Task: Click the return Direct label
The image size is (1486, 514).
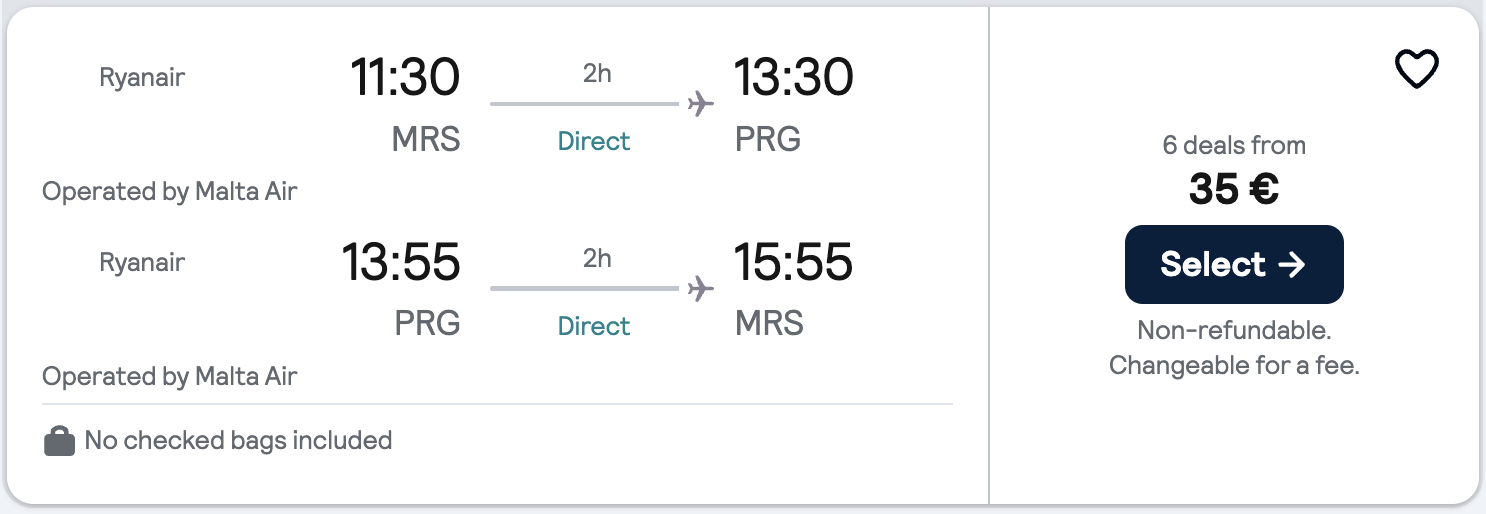Action: [594, 326]
